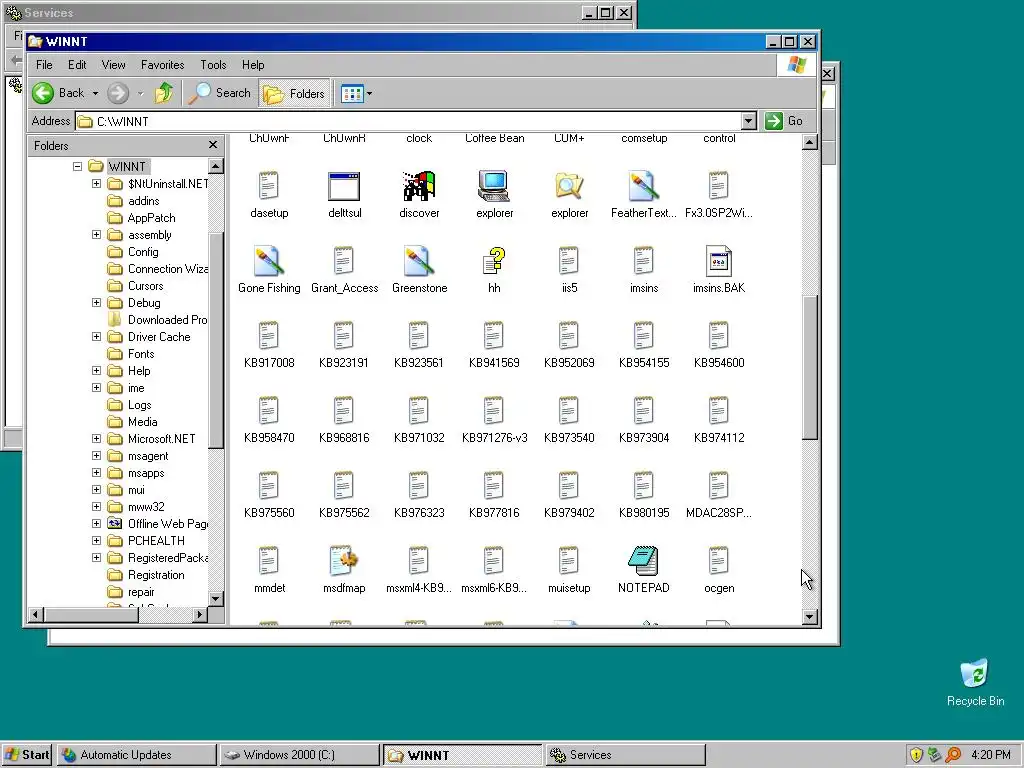Switch to Services taskbar button

626,755
